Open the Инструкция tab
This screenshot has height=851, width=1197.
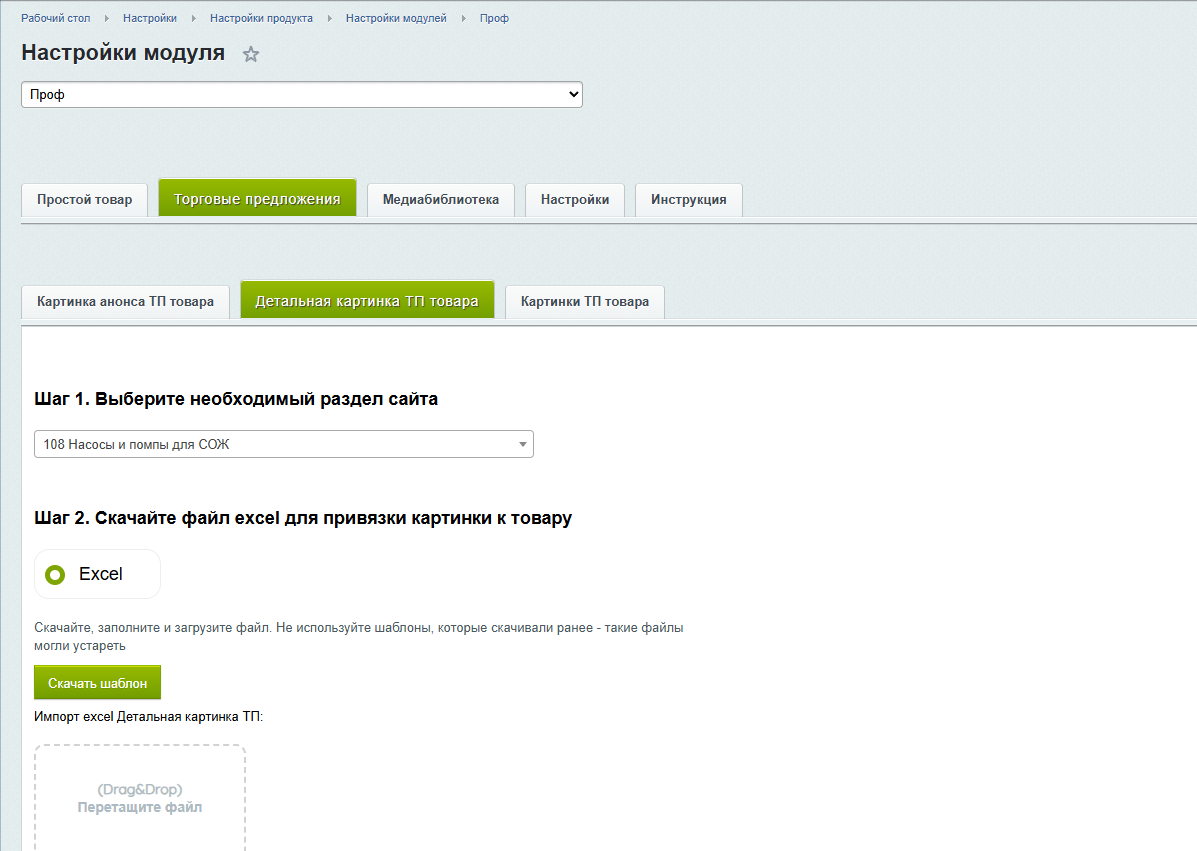click(688, 200)
